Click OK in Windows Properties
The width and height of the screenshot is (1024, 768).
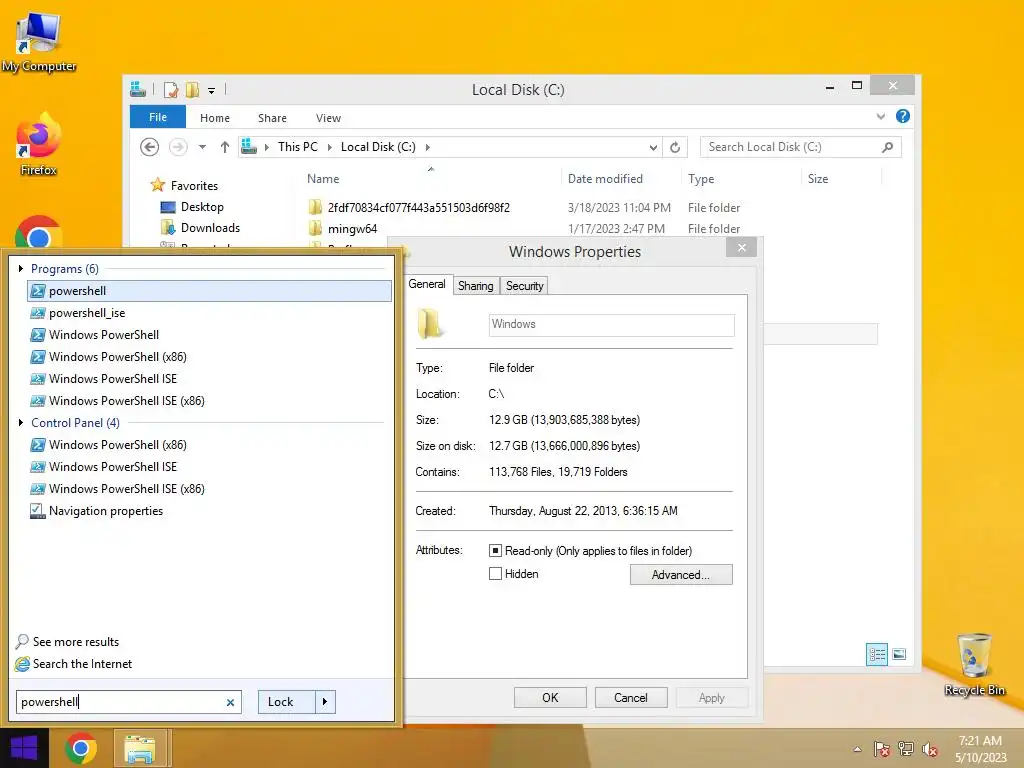pyautogui.click(x=550, y=697)
